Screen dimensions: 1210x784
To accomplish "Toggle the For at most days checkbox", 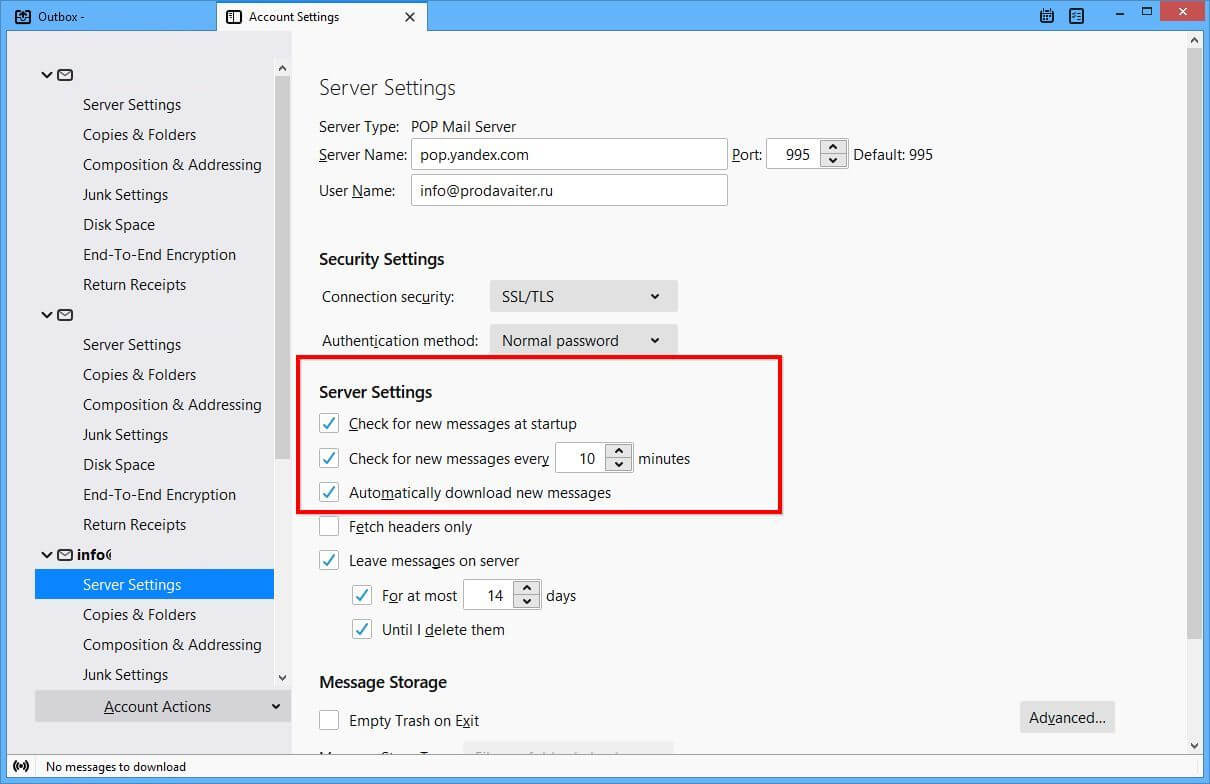I will pyautogui.click(x=362, y=595).
